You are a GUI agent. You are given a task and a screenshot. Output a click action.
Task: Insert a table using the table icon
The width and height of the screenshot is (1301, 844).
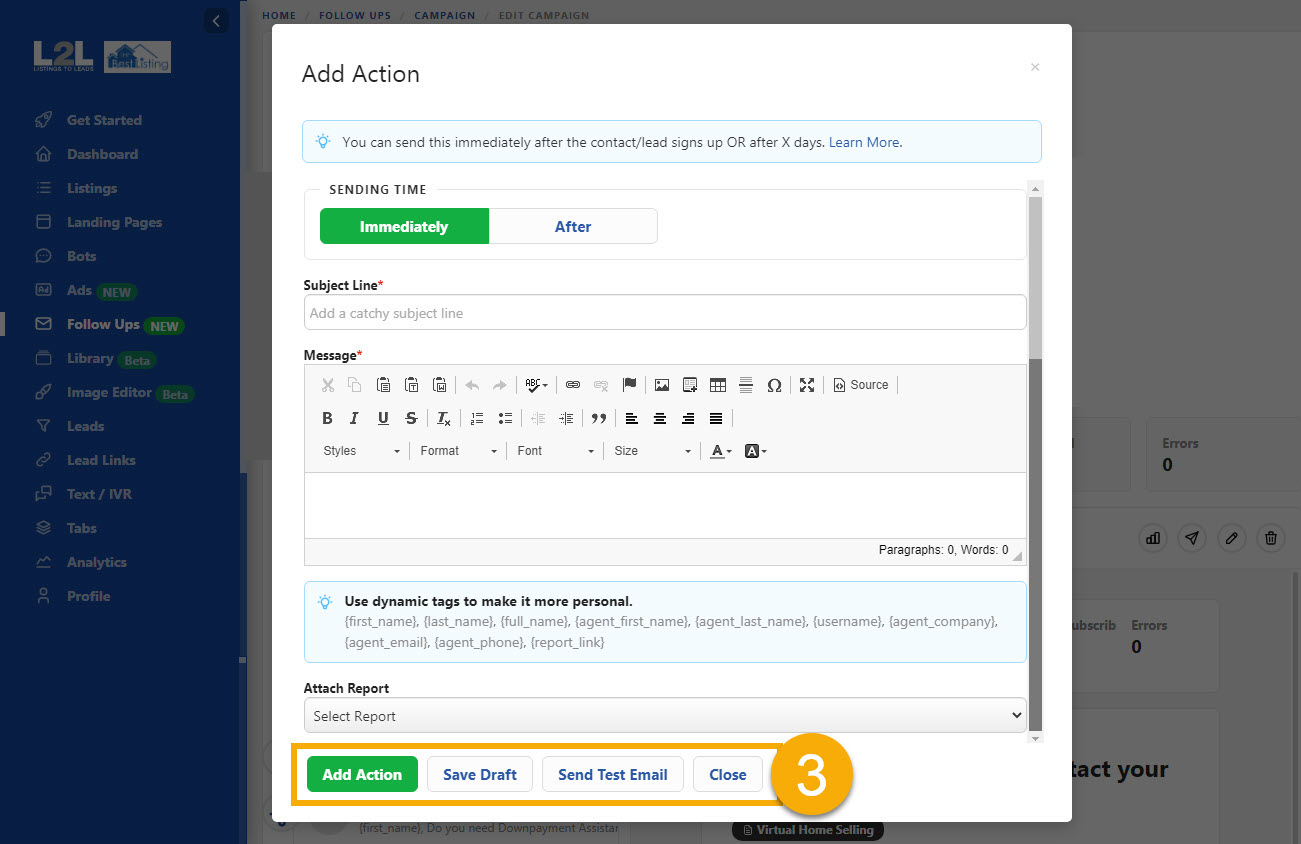pos(718,384)
